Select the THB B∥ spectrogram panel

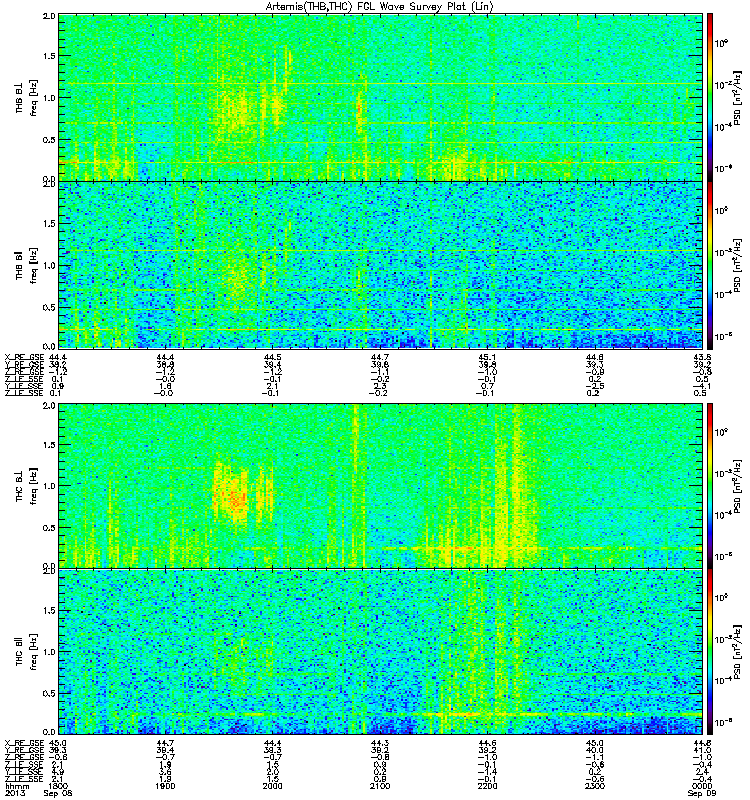coord(381,265)
